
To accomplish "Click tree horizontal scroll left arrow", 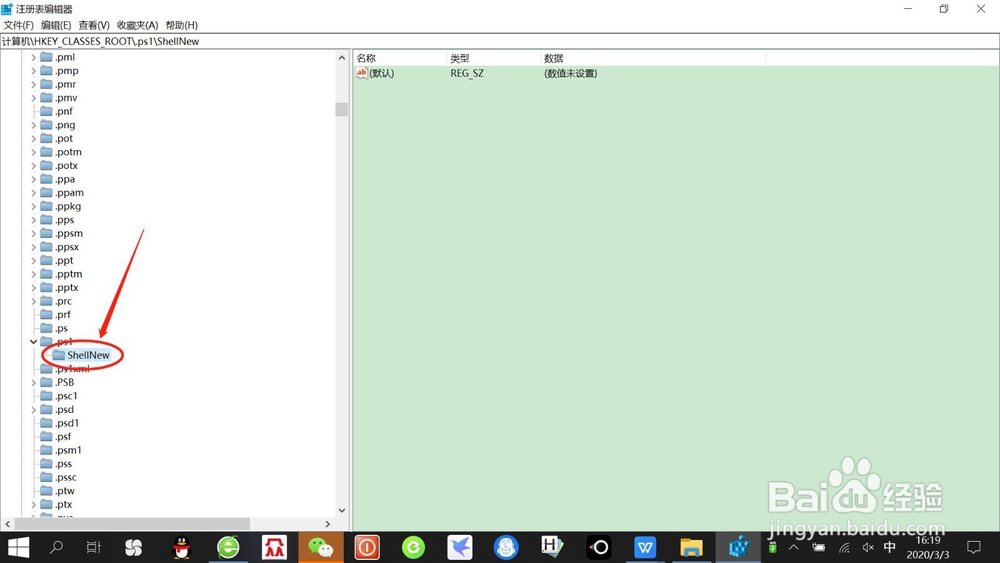I will coord(7,524).
